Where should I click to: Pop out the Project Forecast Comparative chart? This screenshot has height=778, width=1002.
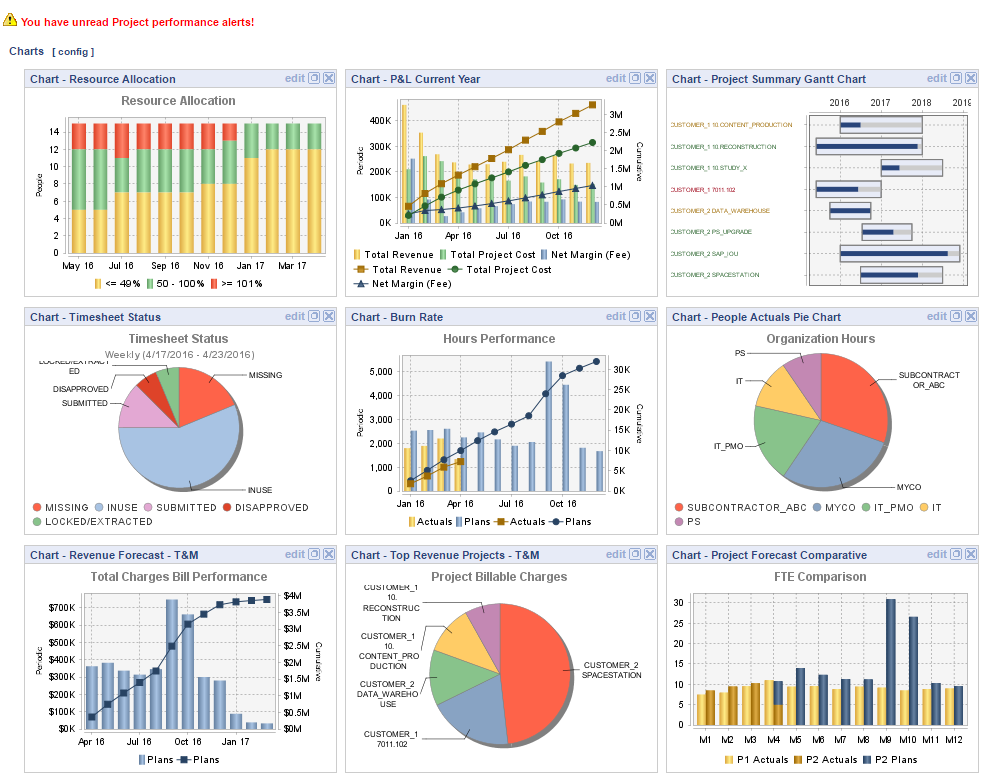point(955,554)
